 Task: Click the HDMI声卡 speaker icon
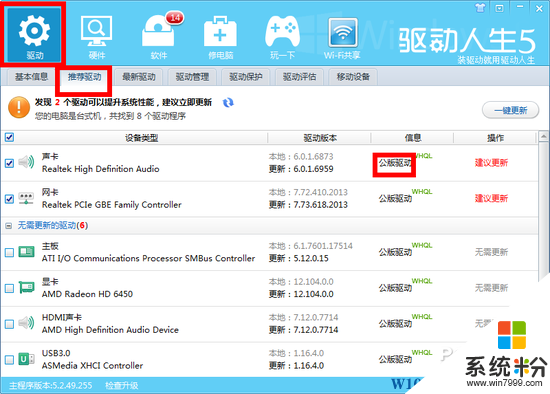point(26,323)
